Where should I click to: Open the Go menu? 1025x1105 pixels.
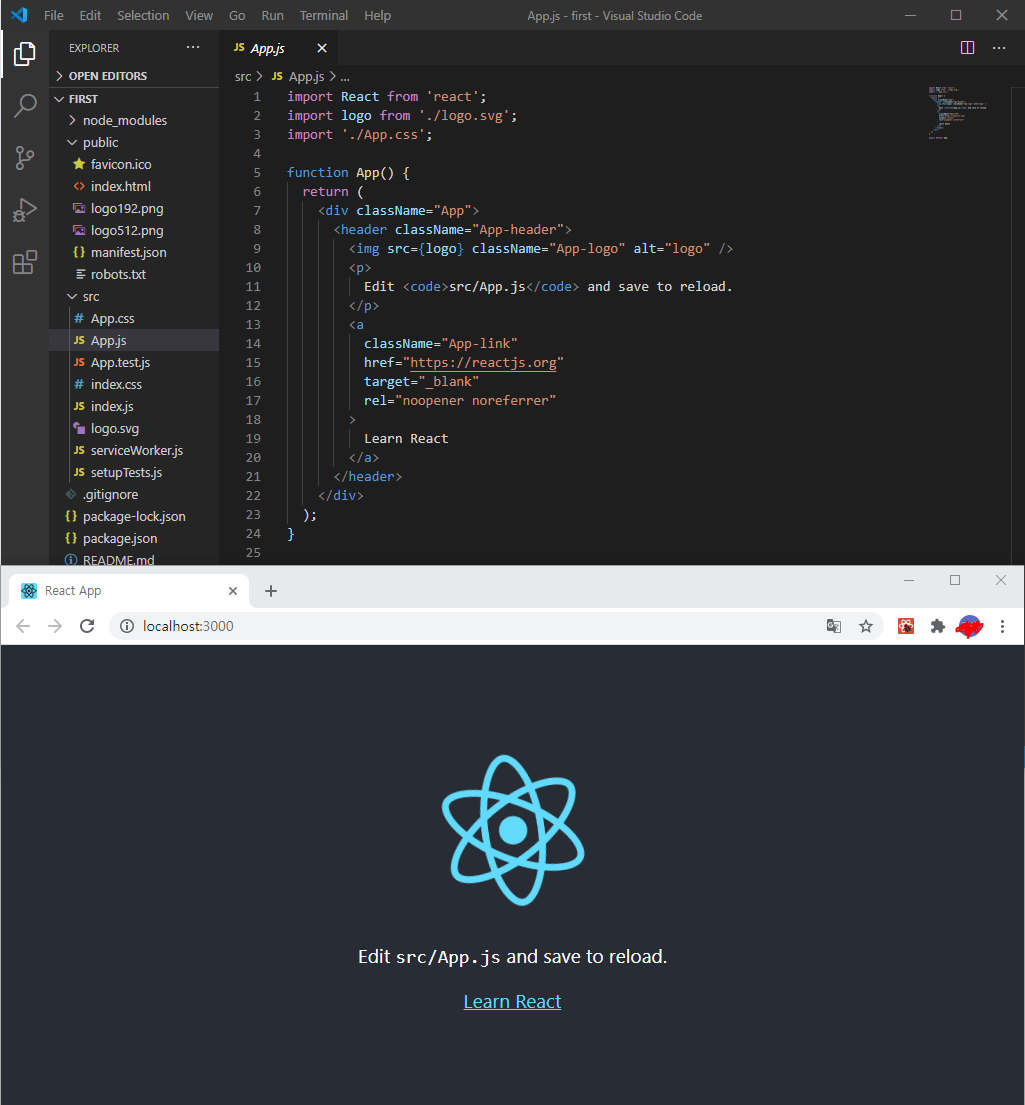point(237,16)
